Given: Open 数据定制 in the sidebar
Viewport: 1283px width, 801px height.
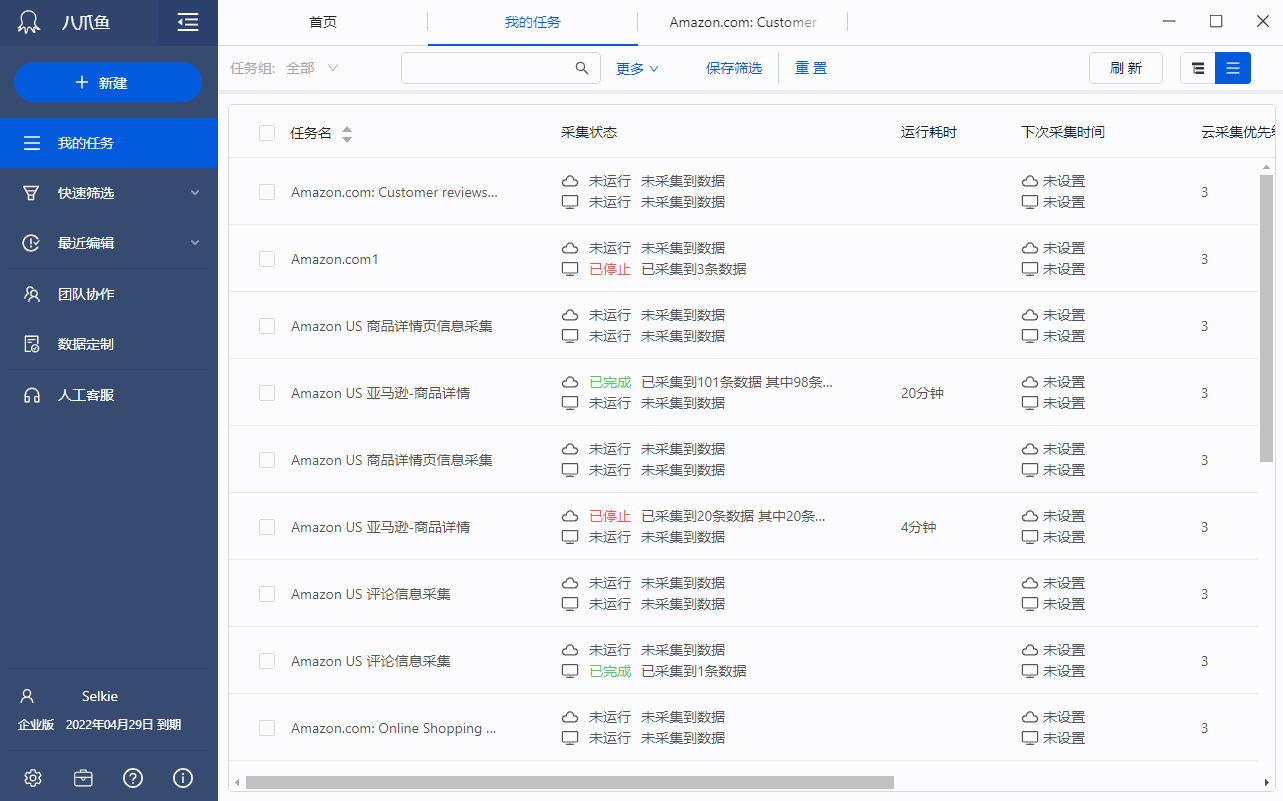Looking at the screenshot, I should 109,344.
